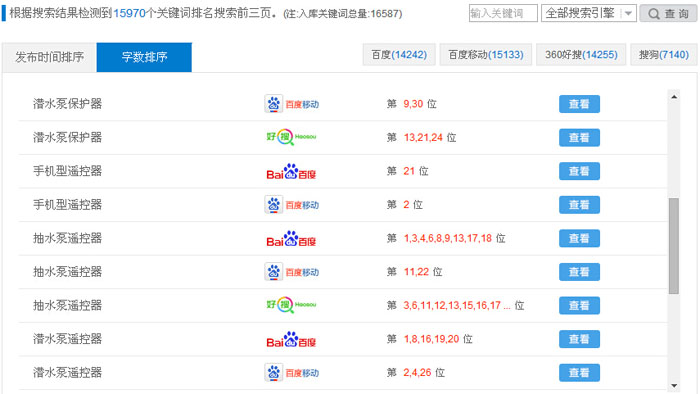The image size is (700, 394).
Task: Click 查看 for 抽水泵遥控器 Haosou row
Action: coord(579,306)
